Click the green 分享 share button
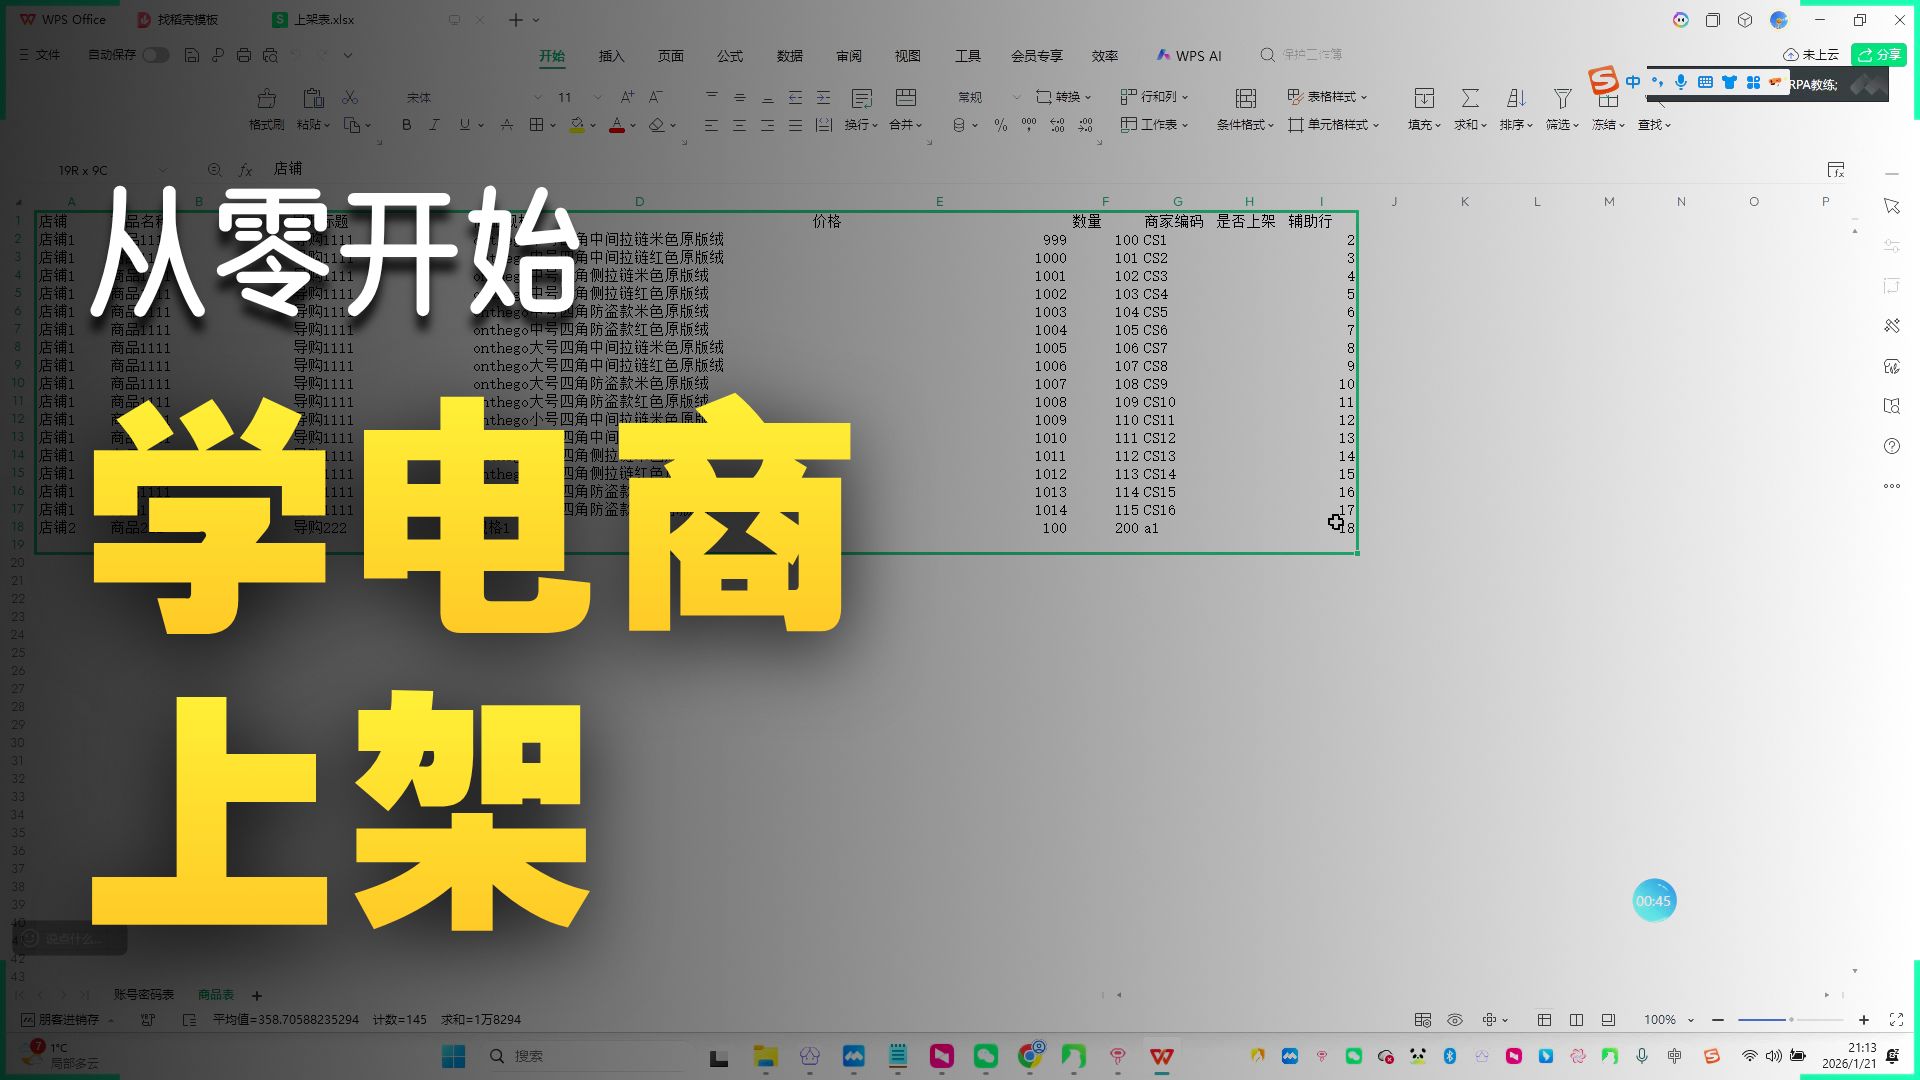 (1878, 55)
